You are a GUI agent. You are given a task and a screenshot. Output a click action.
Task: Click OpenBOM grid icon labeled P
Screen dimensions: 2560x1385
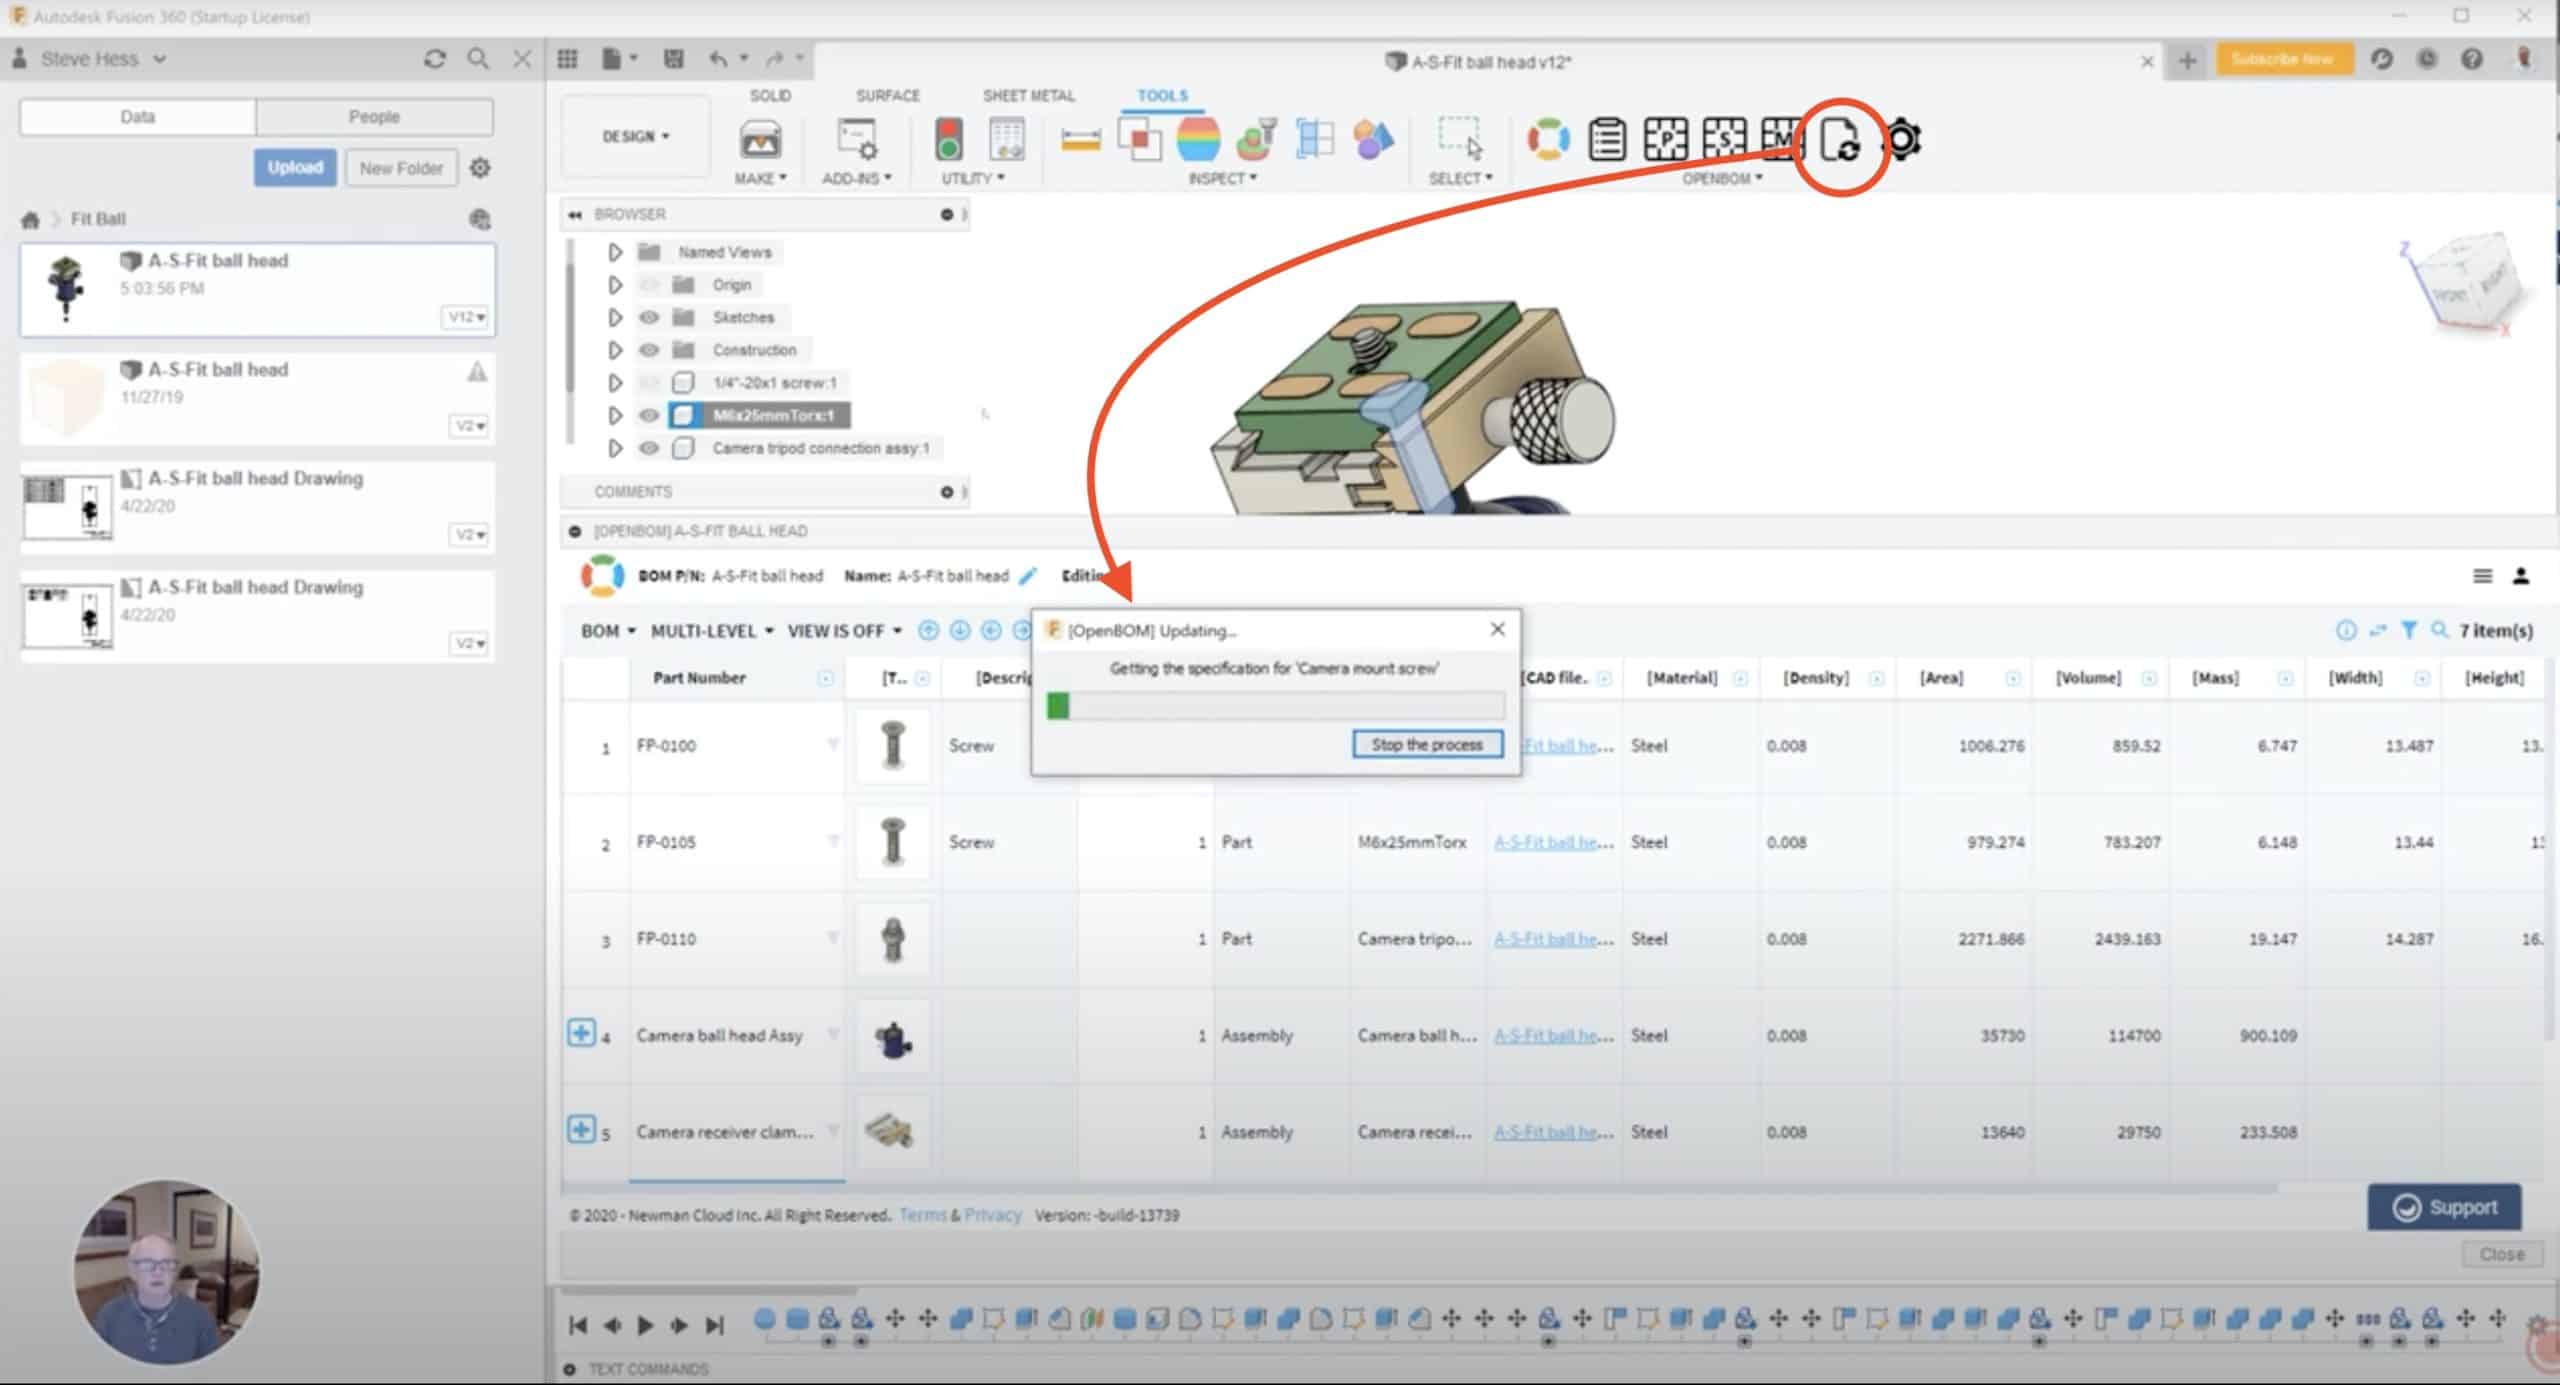click(1665, 139)
